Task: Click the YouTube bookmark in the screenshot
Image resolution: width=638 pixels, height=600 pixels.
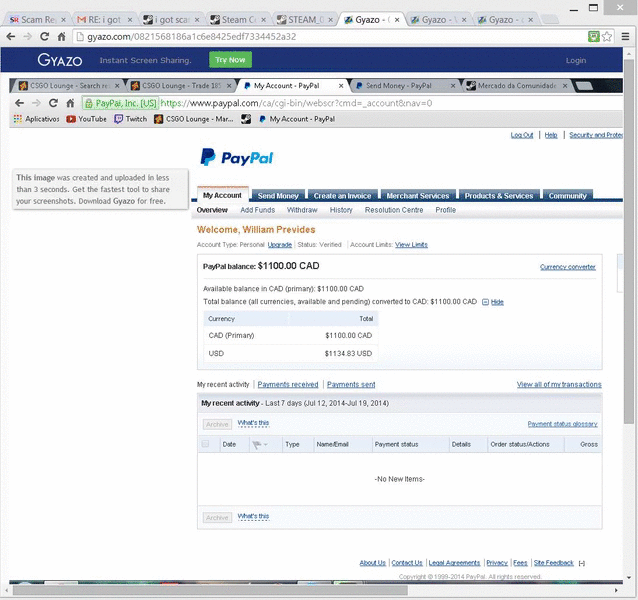Action: (x=87, y=119)
